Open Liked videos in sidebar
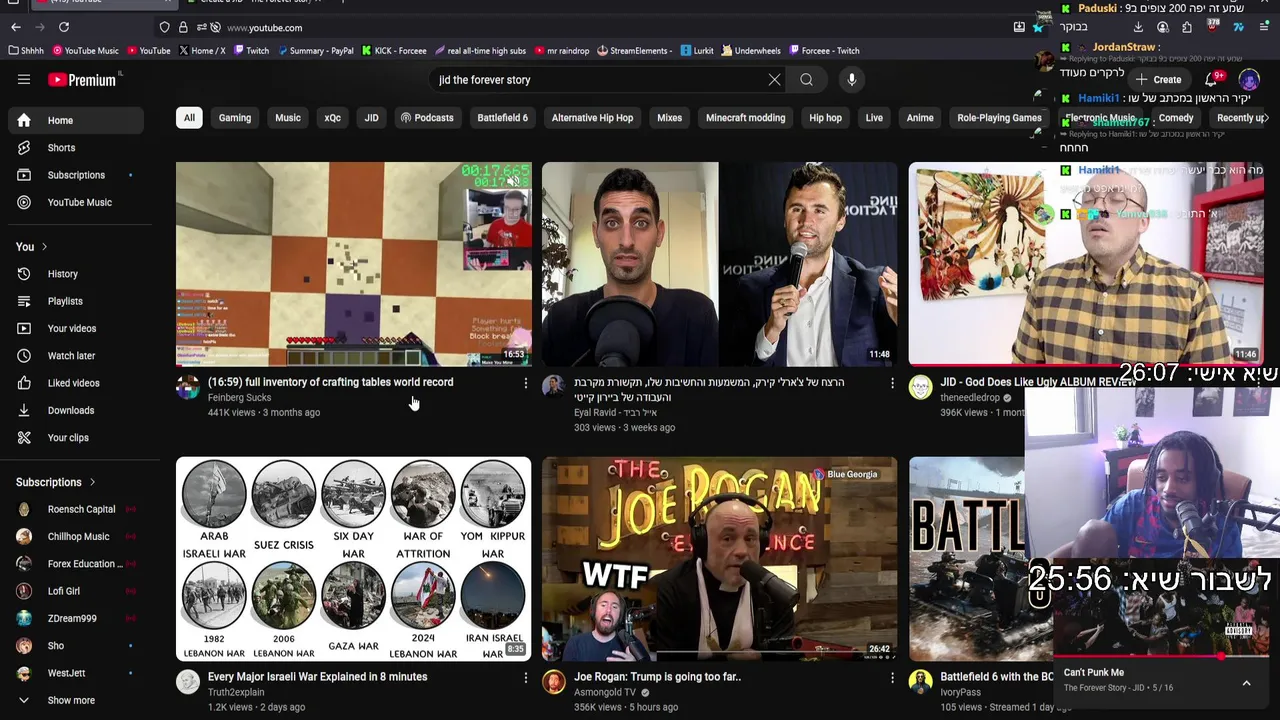 point(76,383)
